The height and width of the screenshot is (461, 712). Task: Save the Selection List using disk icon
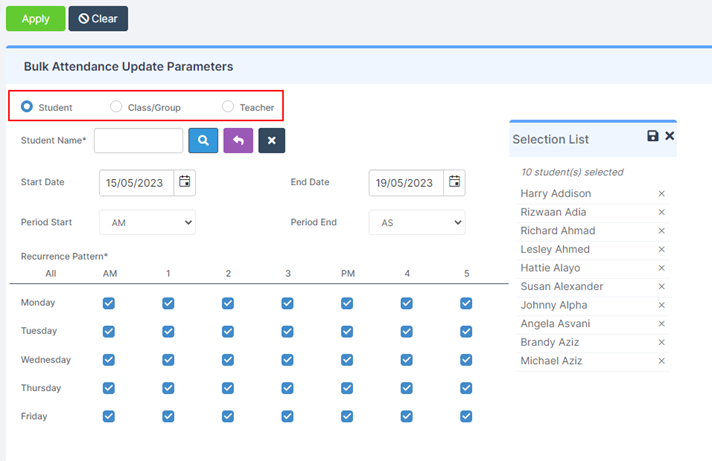click(x=653, y=136)
